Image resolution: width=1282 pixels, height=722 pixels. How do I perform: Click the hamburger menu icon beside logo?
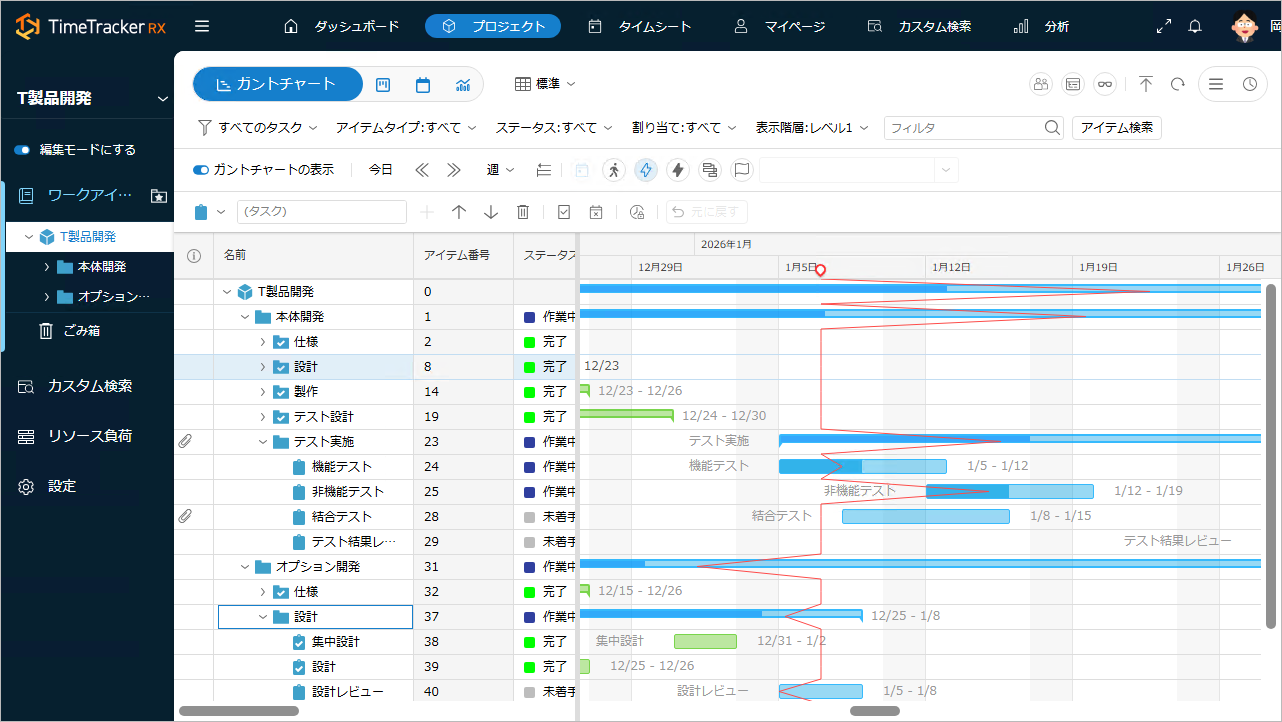click(202, 27)
